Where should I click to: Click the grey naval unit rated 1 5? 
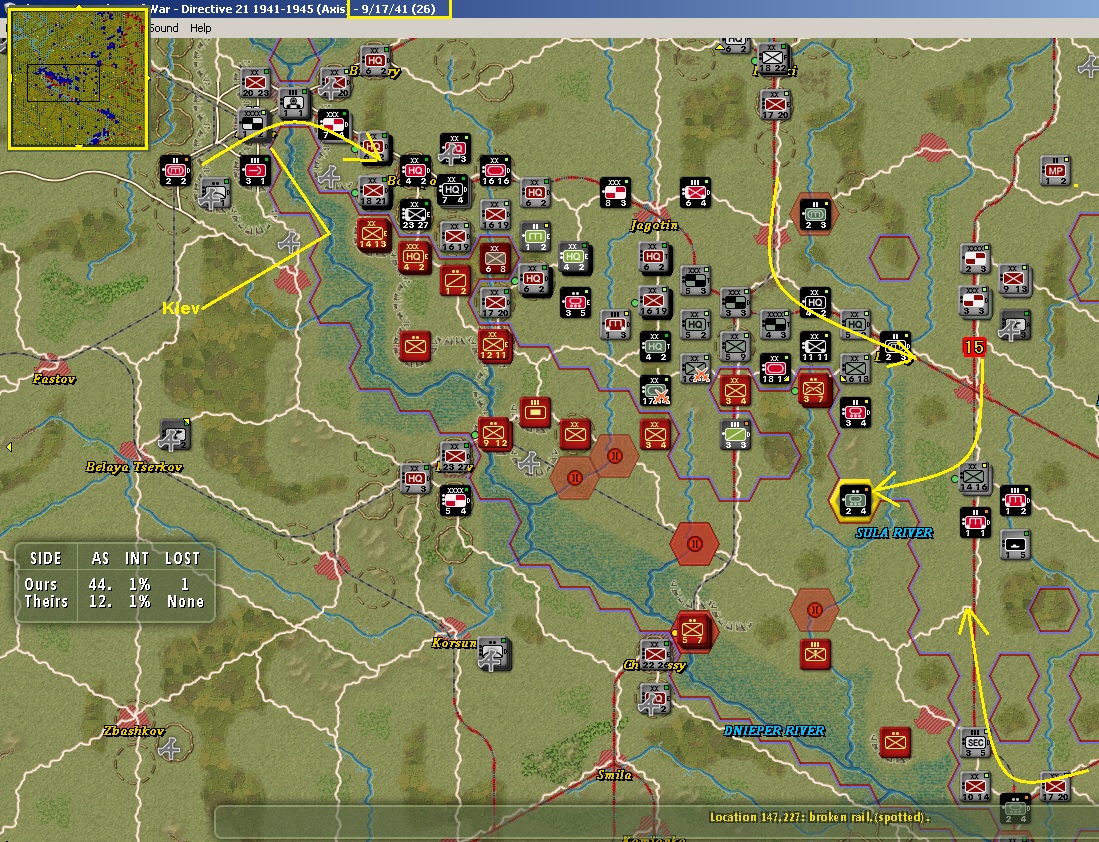coord(1015,545)
